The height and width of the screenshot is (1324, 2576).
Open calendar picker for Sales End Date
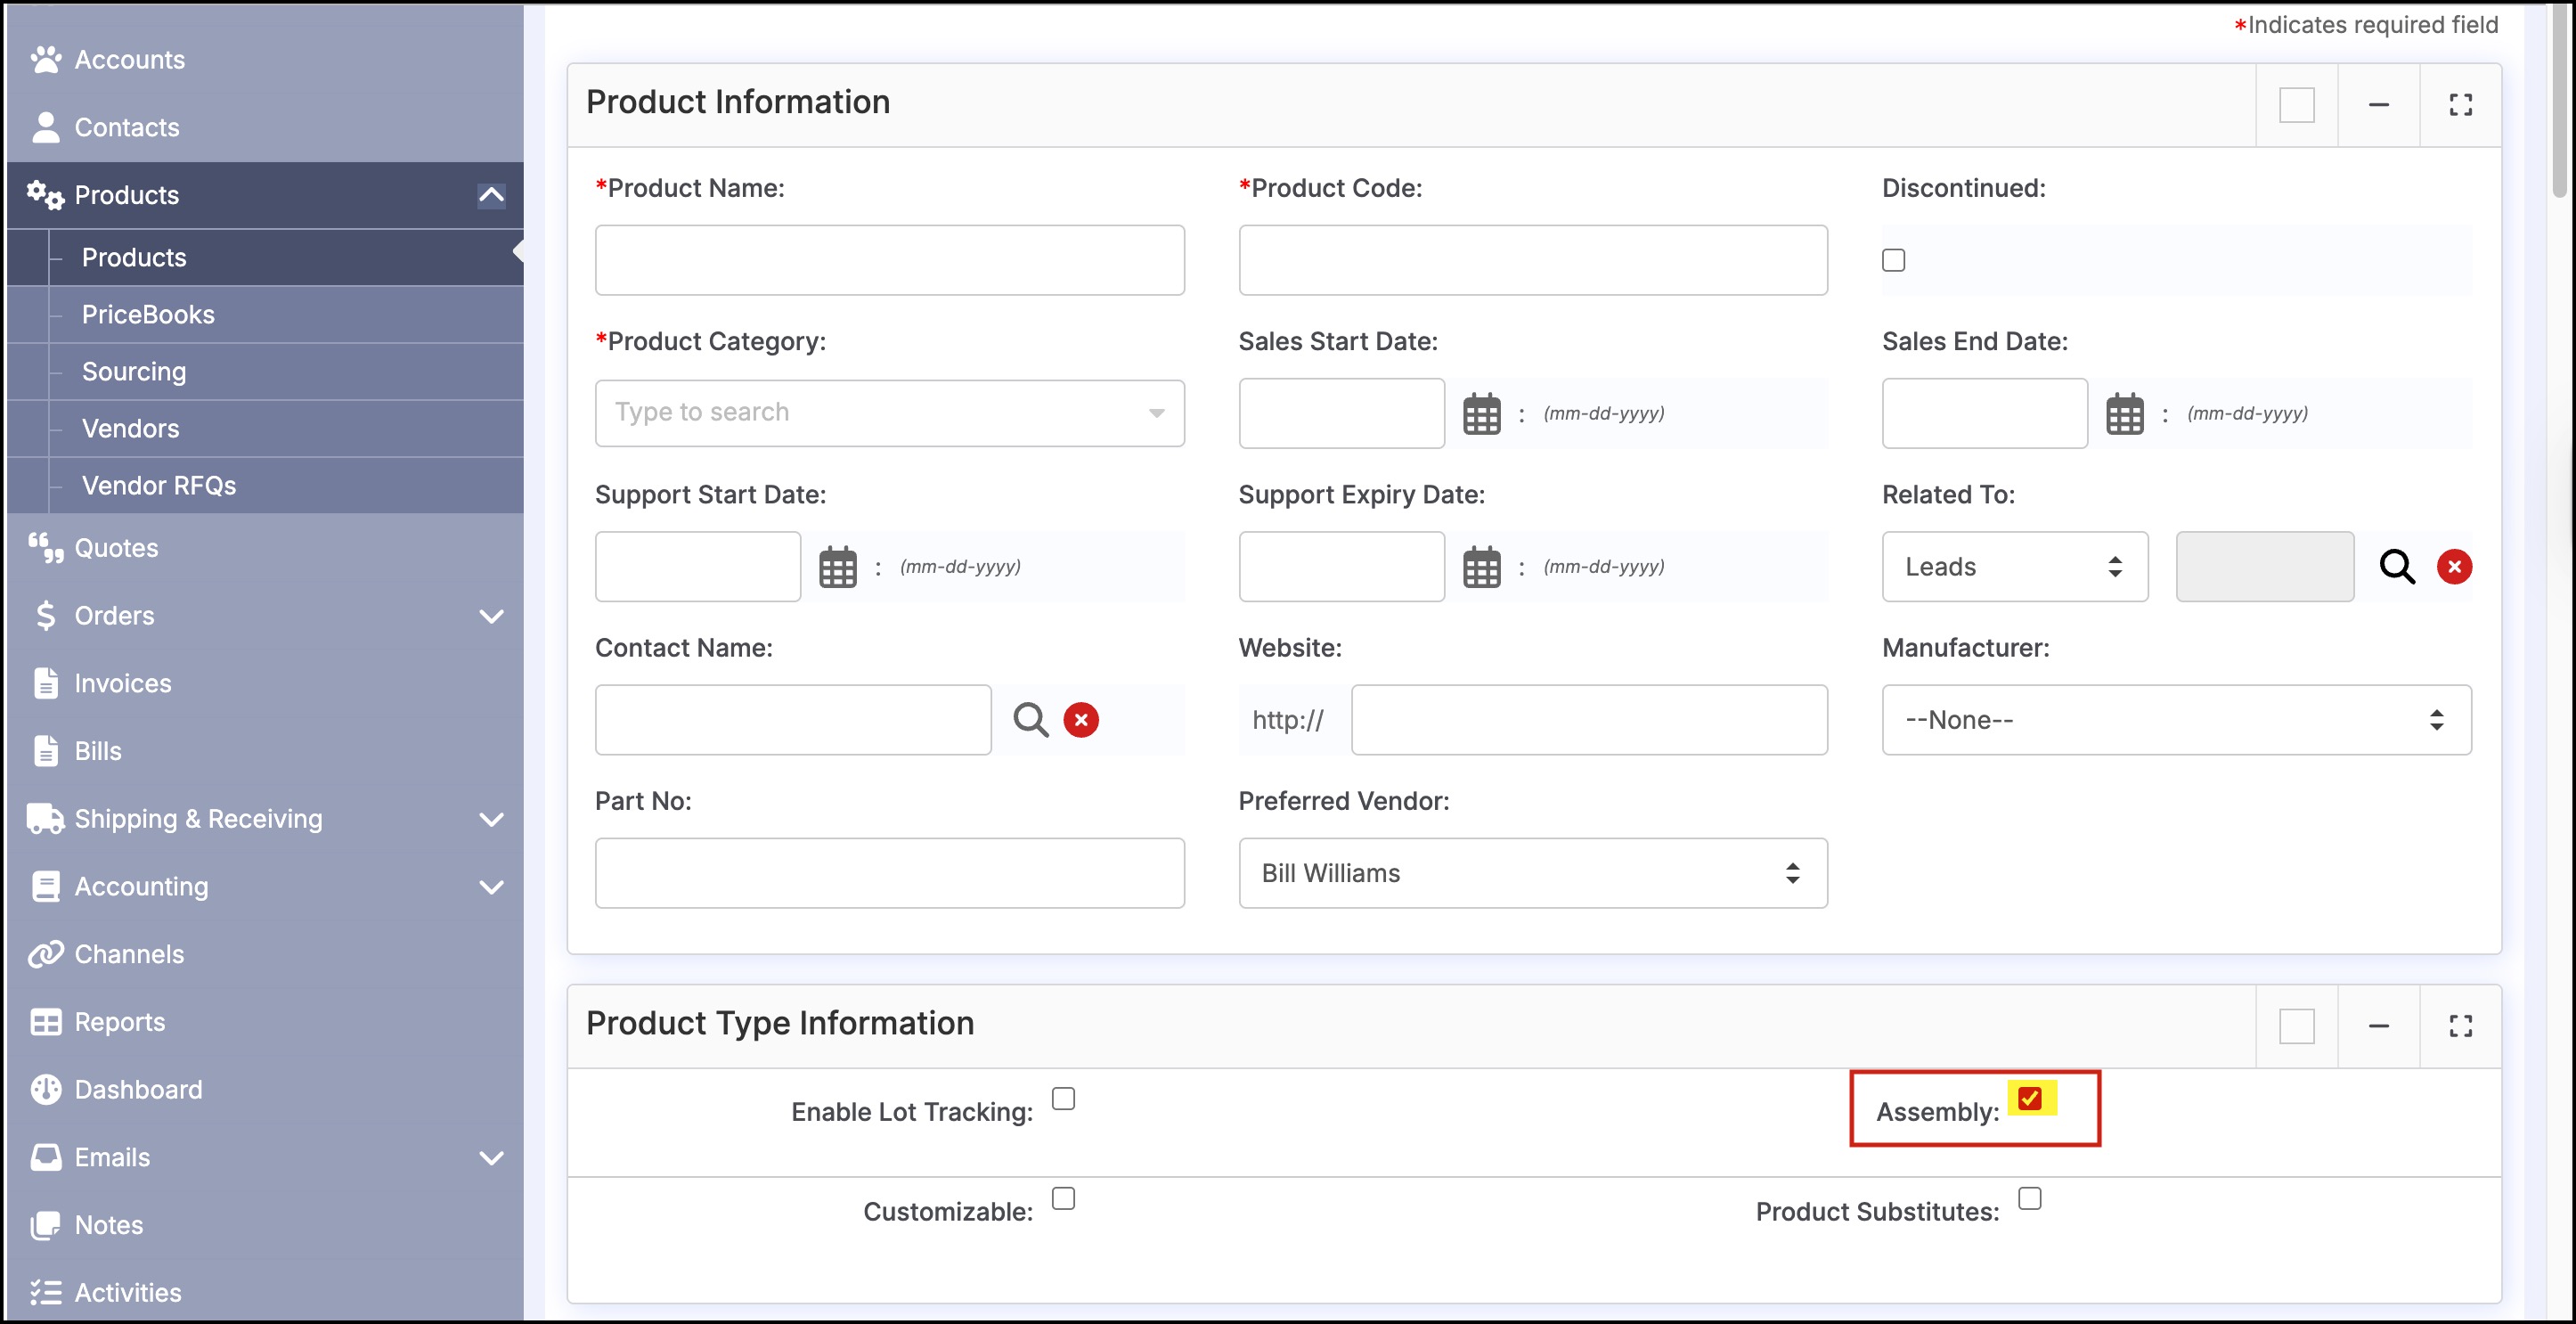pyautogui.click(x=2125, y=414)
